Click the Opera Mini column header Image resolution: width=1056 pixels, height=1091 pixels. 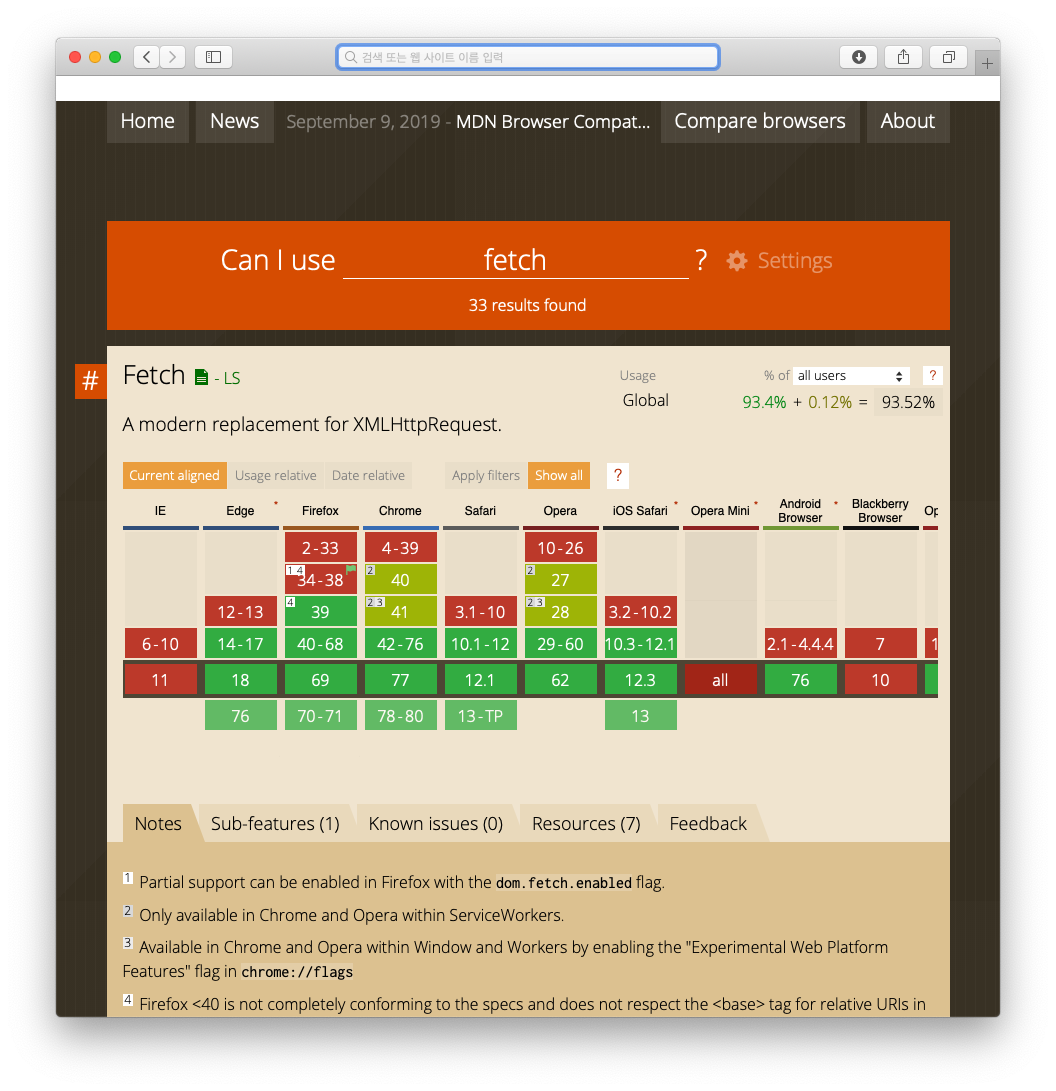point(721,511)
